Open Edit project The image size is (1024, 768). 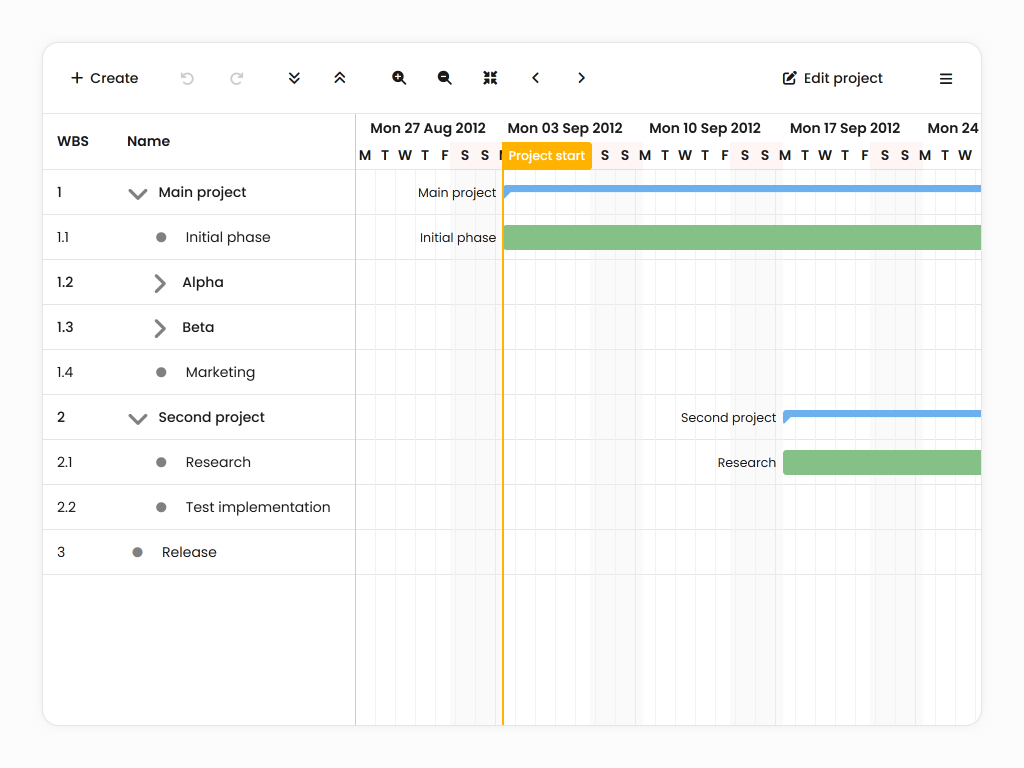833,78
